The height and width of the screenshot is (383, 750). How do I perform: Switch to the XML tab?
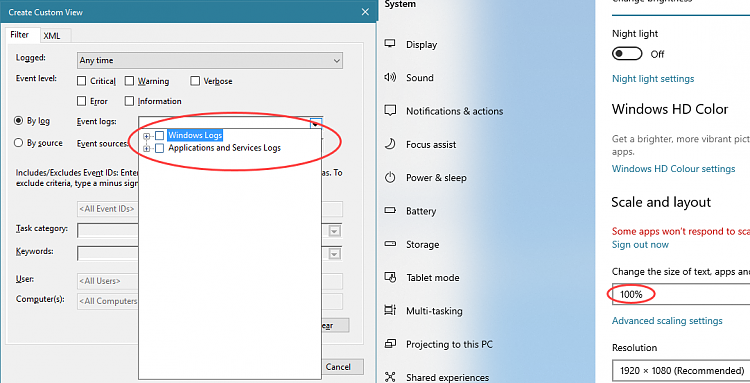[52, 36]
